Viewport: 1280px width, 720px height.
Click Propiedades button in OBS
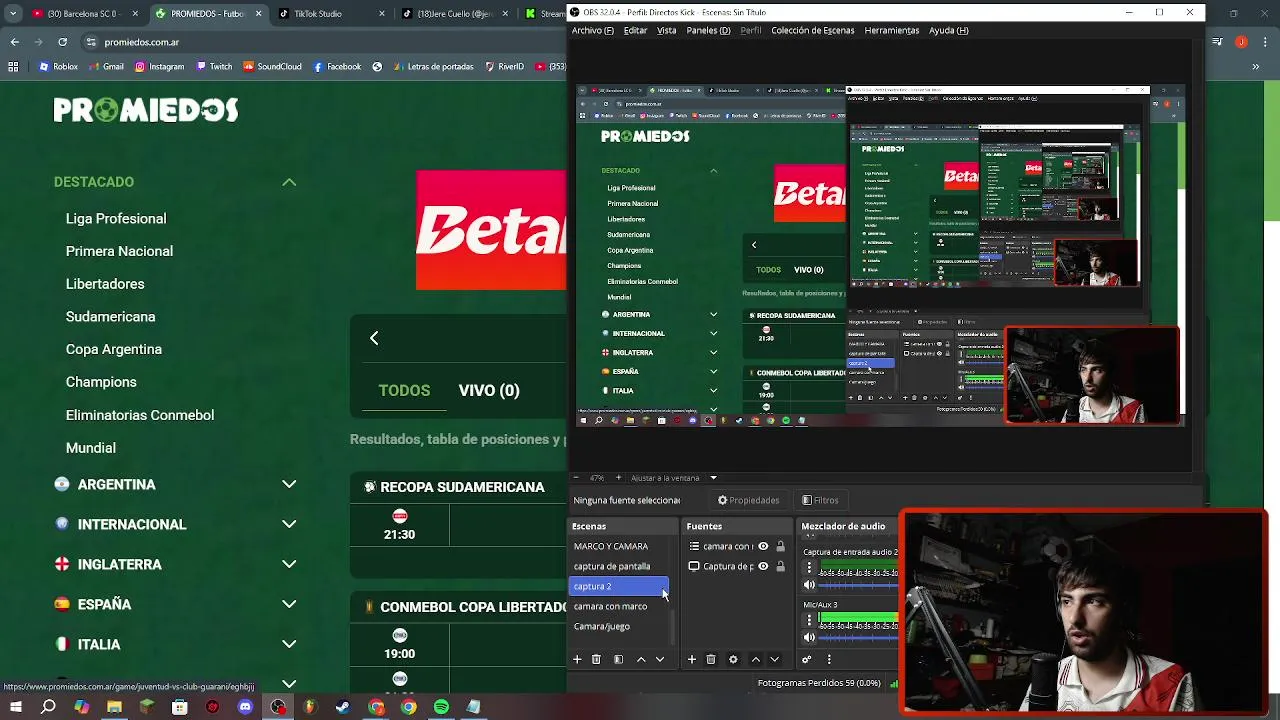[x=748, y=500]
